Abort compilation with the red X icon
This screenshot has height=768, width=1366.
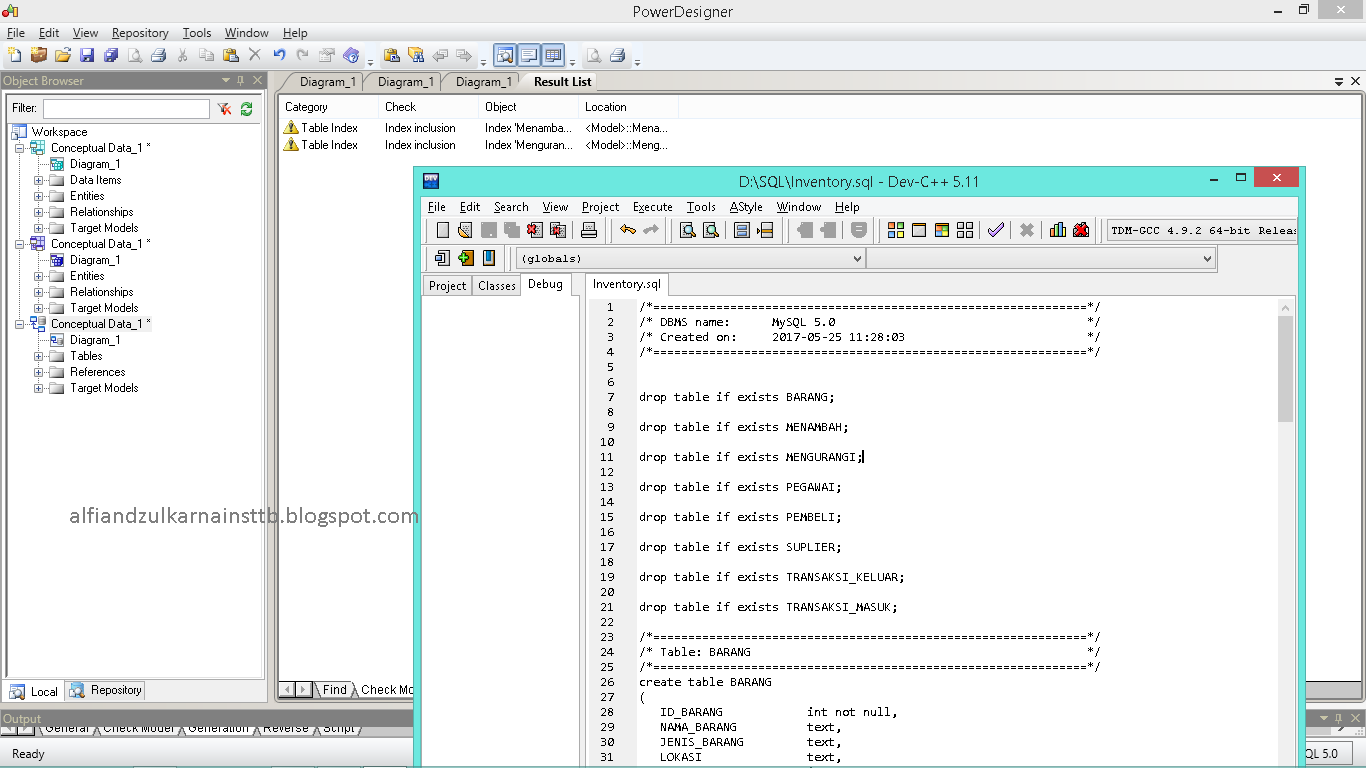click(x=1025, y=230)
